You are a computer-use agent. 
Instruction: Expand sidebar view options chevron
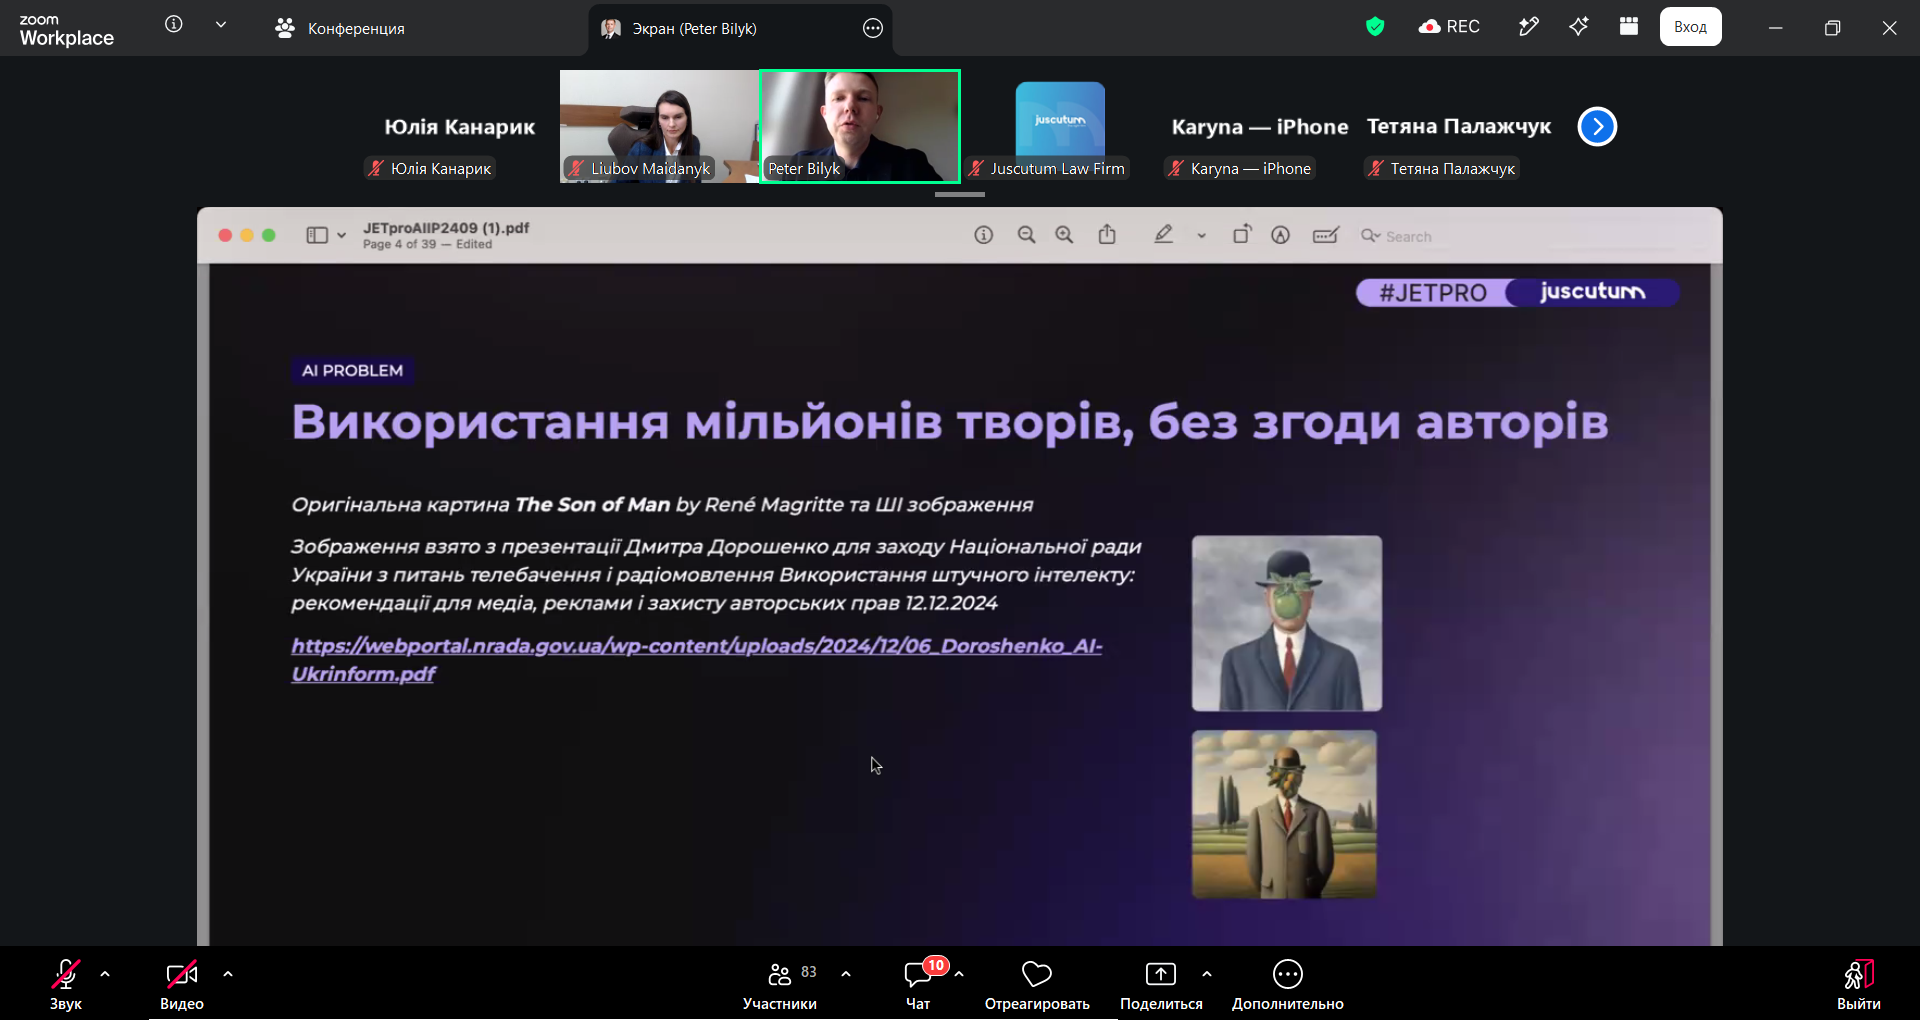[x=342, y=236]
